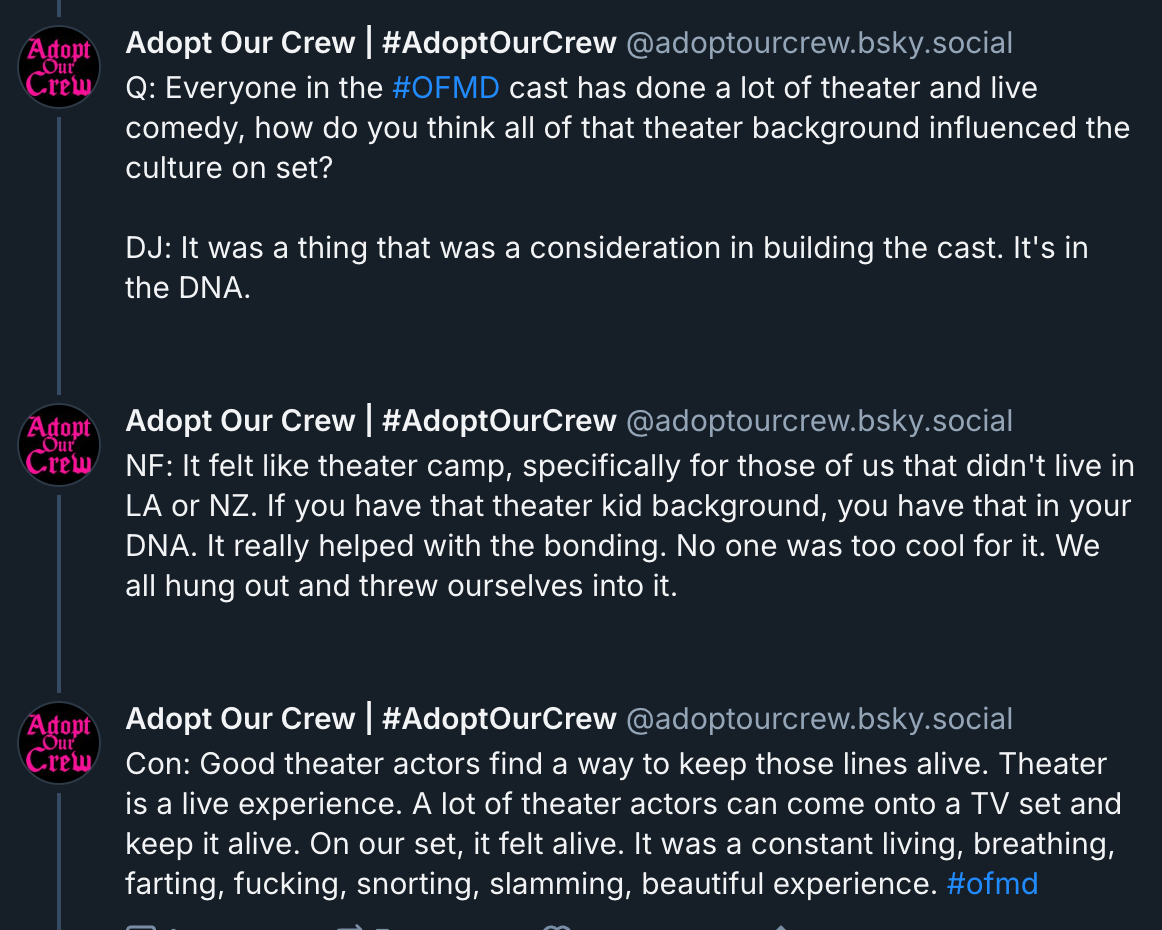Viewport: 1162px width, 930px height.
Task: Click the avatar next to the Con: post
Action: [x=58, y=743]
